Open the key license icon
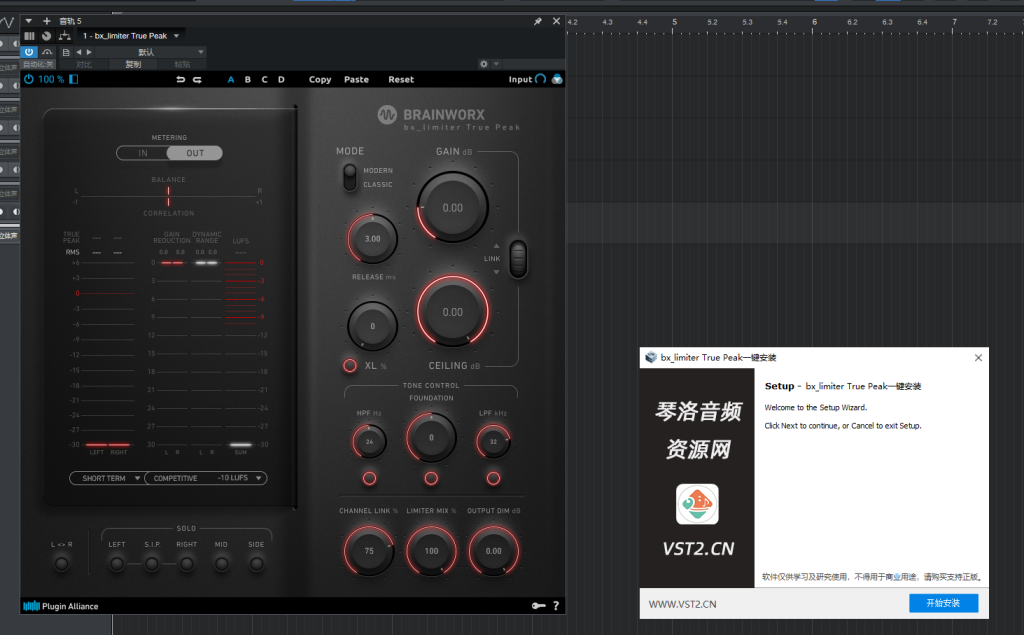Image resolution: width=1024 pixels, height=635 pixels. point(538,606)
